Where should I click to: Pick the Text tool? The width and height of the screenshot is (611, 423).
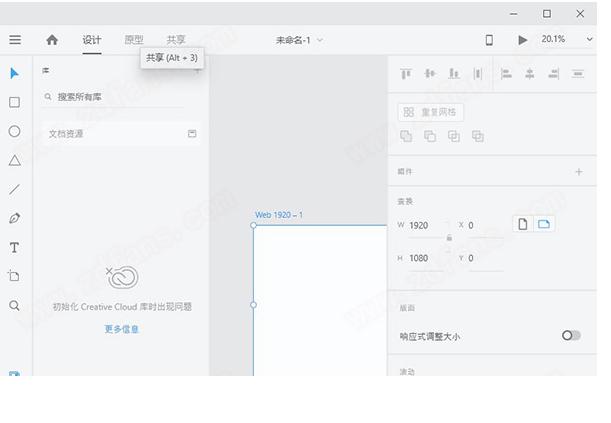14,247
